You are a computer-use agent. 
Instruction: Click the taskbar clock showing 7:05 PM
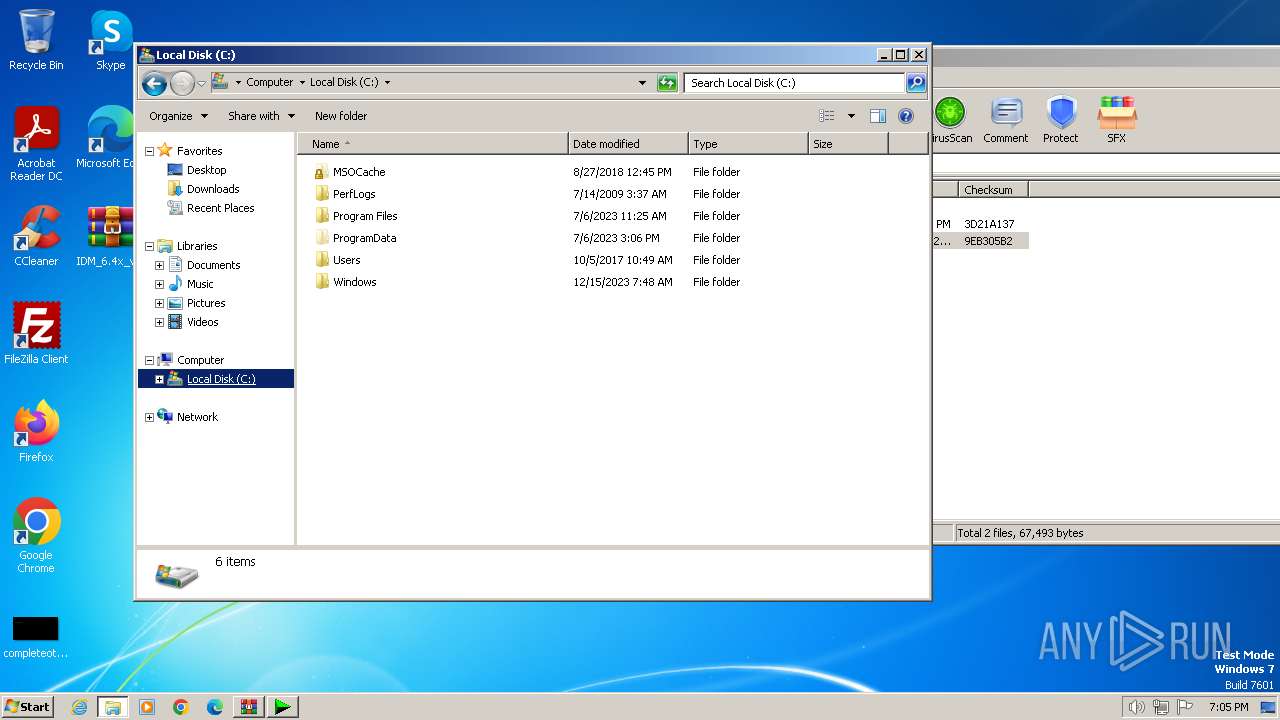(x=1228, y=707)
